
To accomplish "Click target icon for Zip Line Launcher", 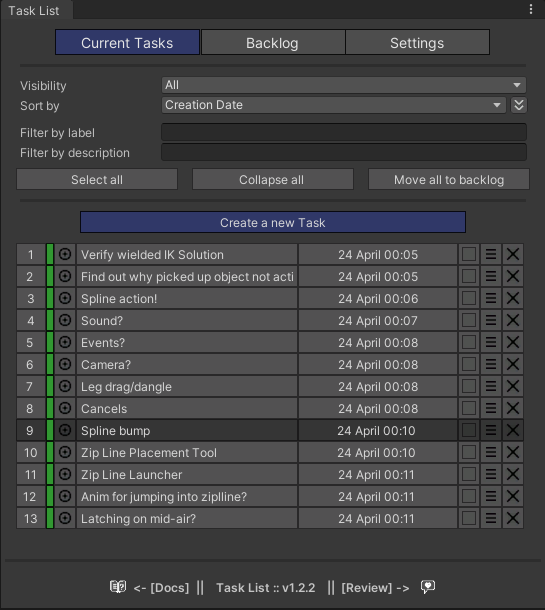I will [x=65, y=474].
